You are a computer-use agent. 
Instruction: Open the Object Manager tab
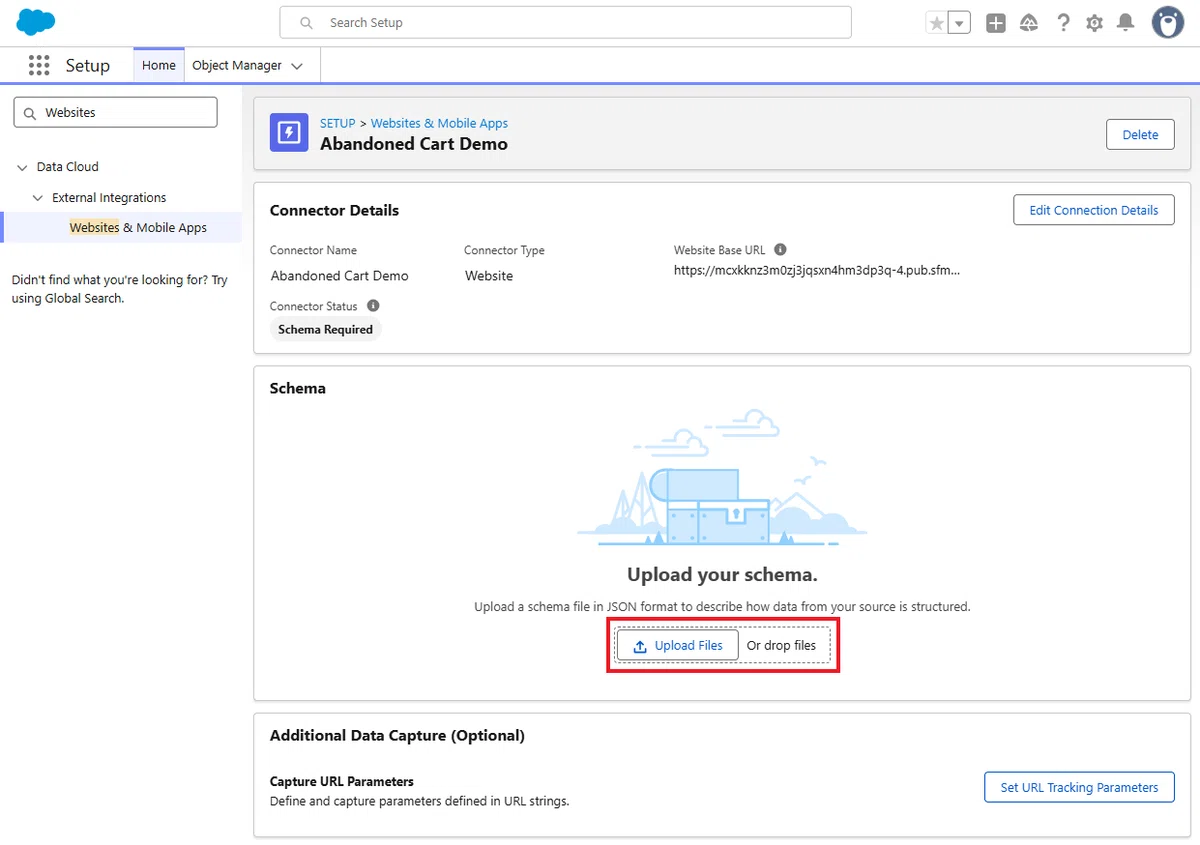coord(237,65)
